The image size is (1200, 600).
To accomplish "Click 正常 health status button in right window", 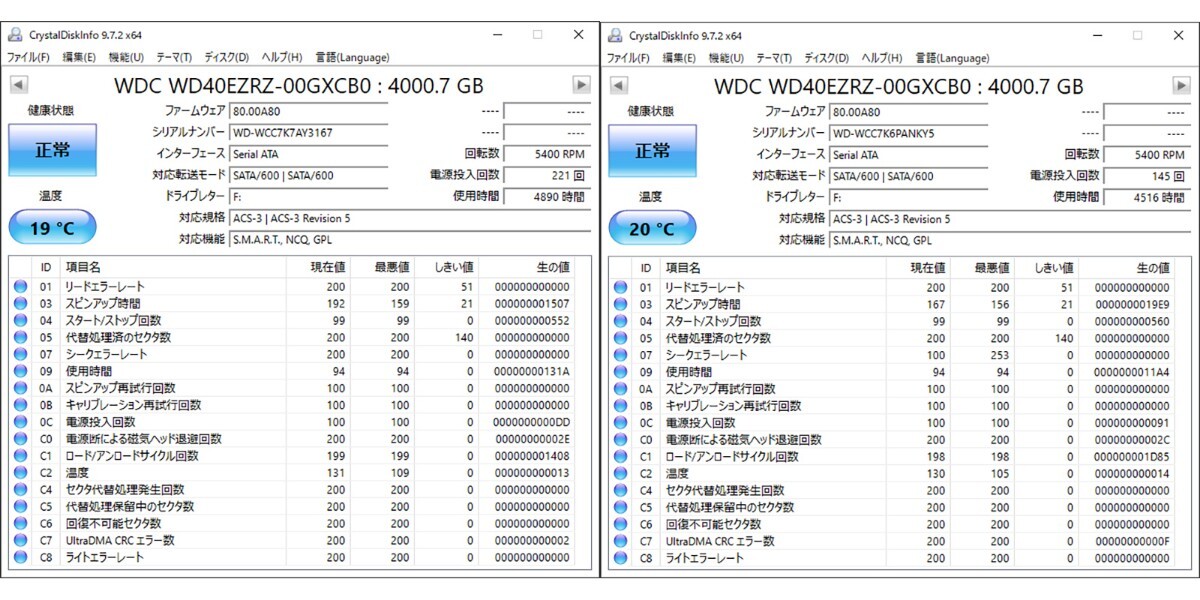I will click(652, 152).
